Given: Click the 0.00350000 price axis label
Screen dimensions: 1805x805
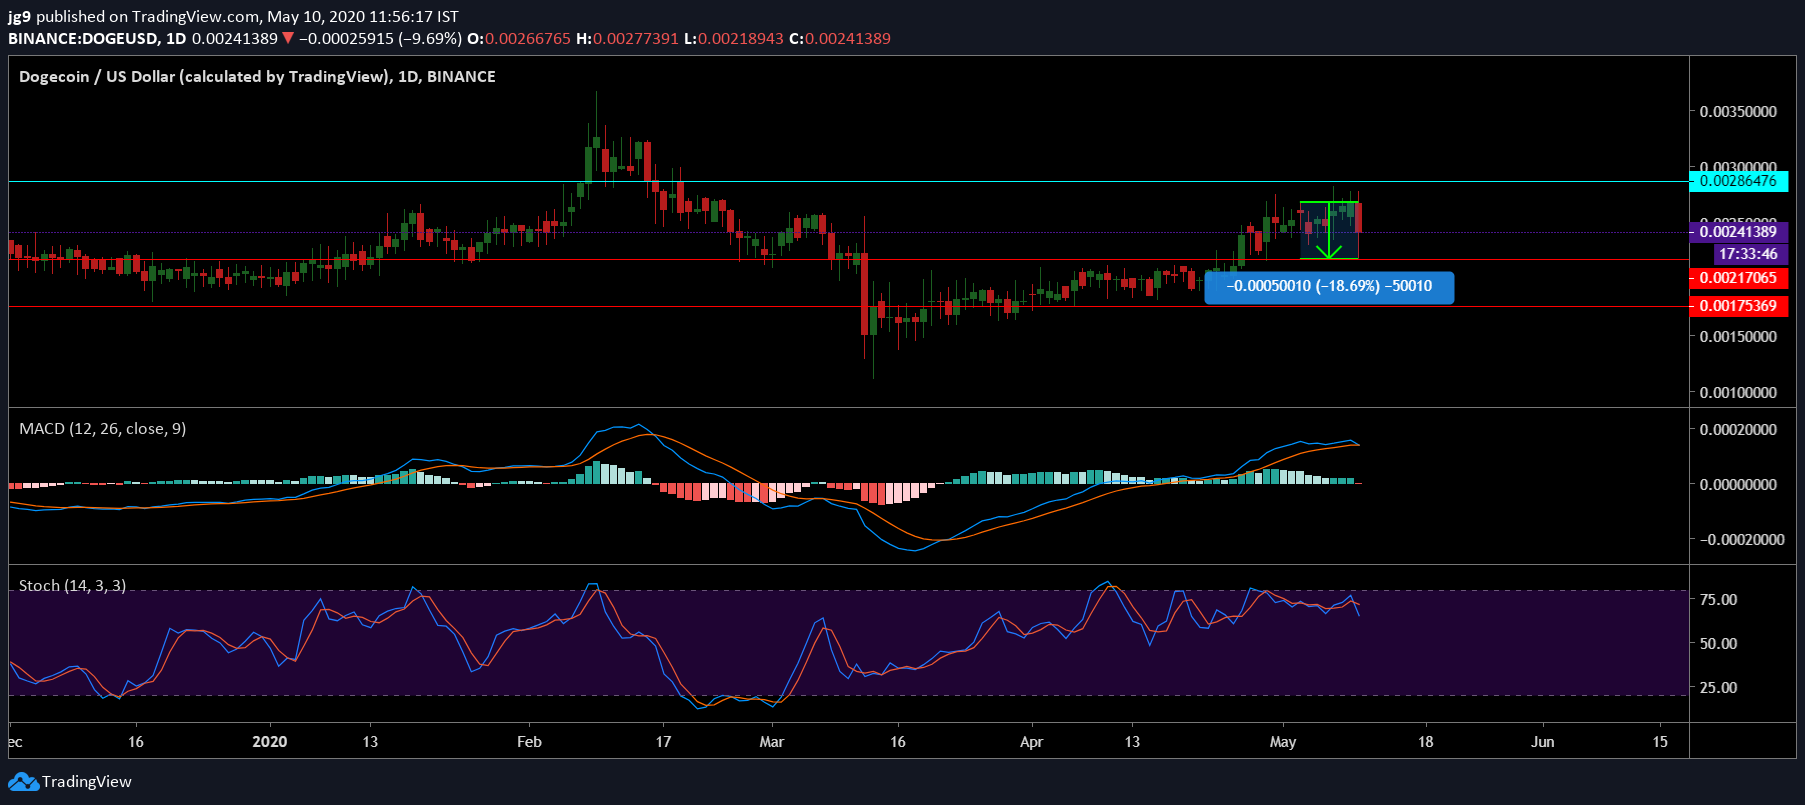Looking at the screenshot, I should [1739, 112].
